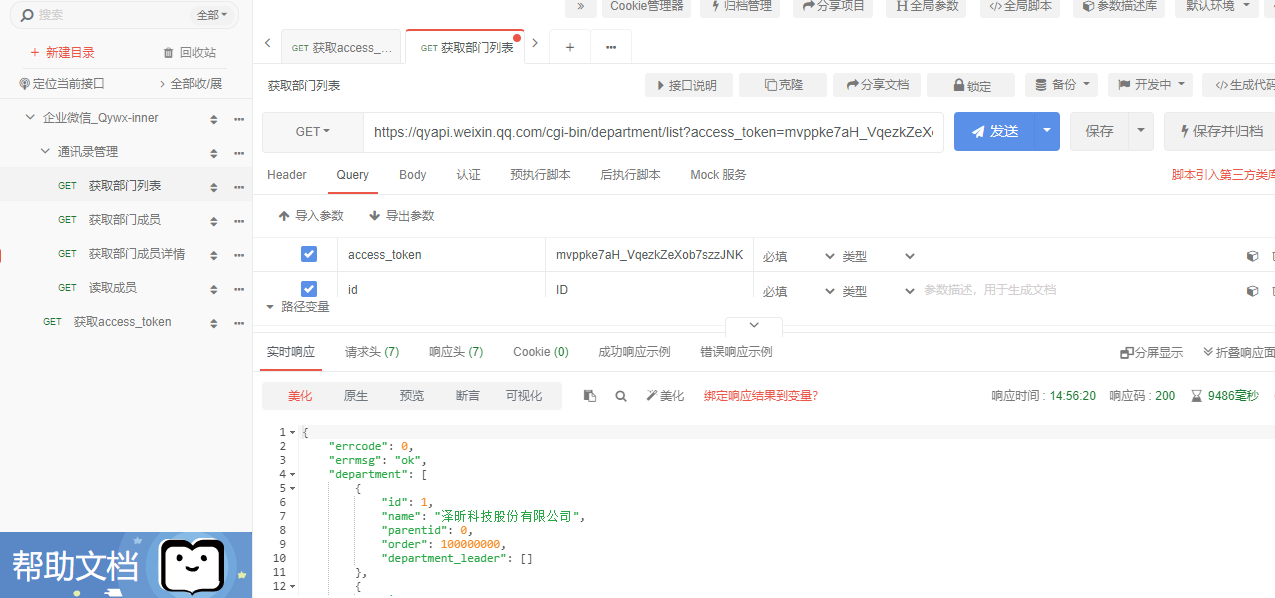Collapse the 通讯录管理 folder

(x=45, y=152)
